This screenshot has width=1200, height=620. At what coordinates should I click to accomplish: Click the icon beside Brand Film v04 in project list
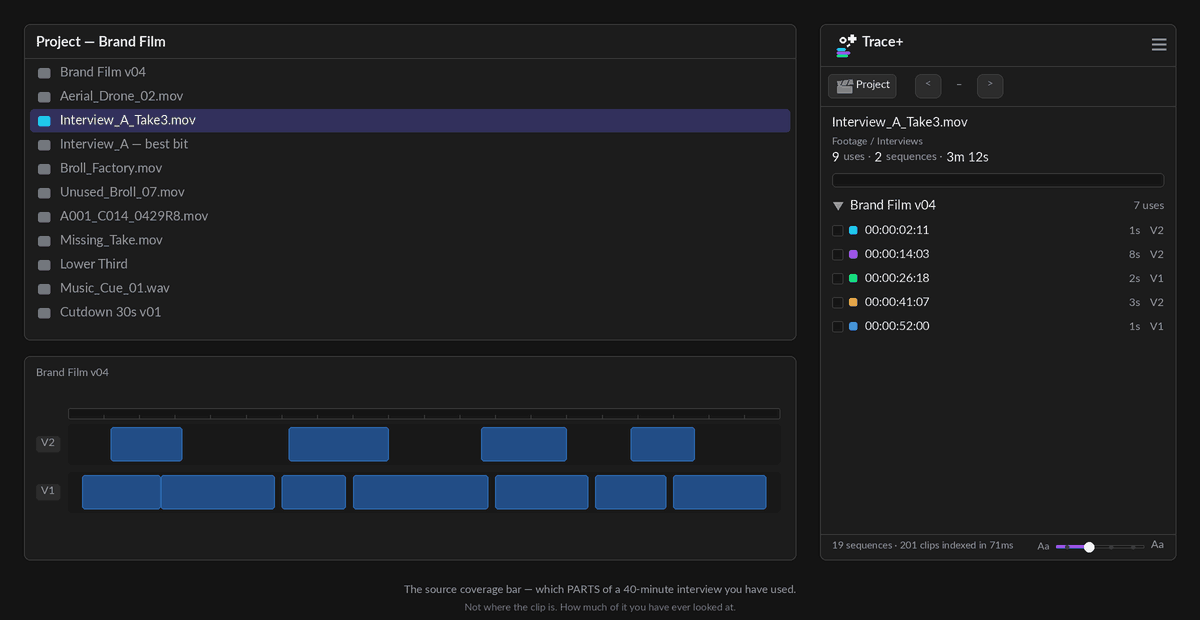click(44, 73)
